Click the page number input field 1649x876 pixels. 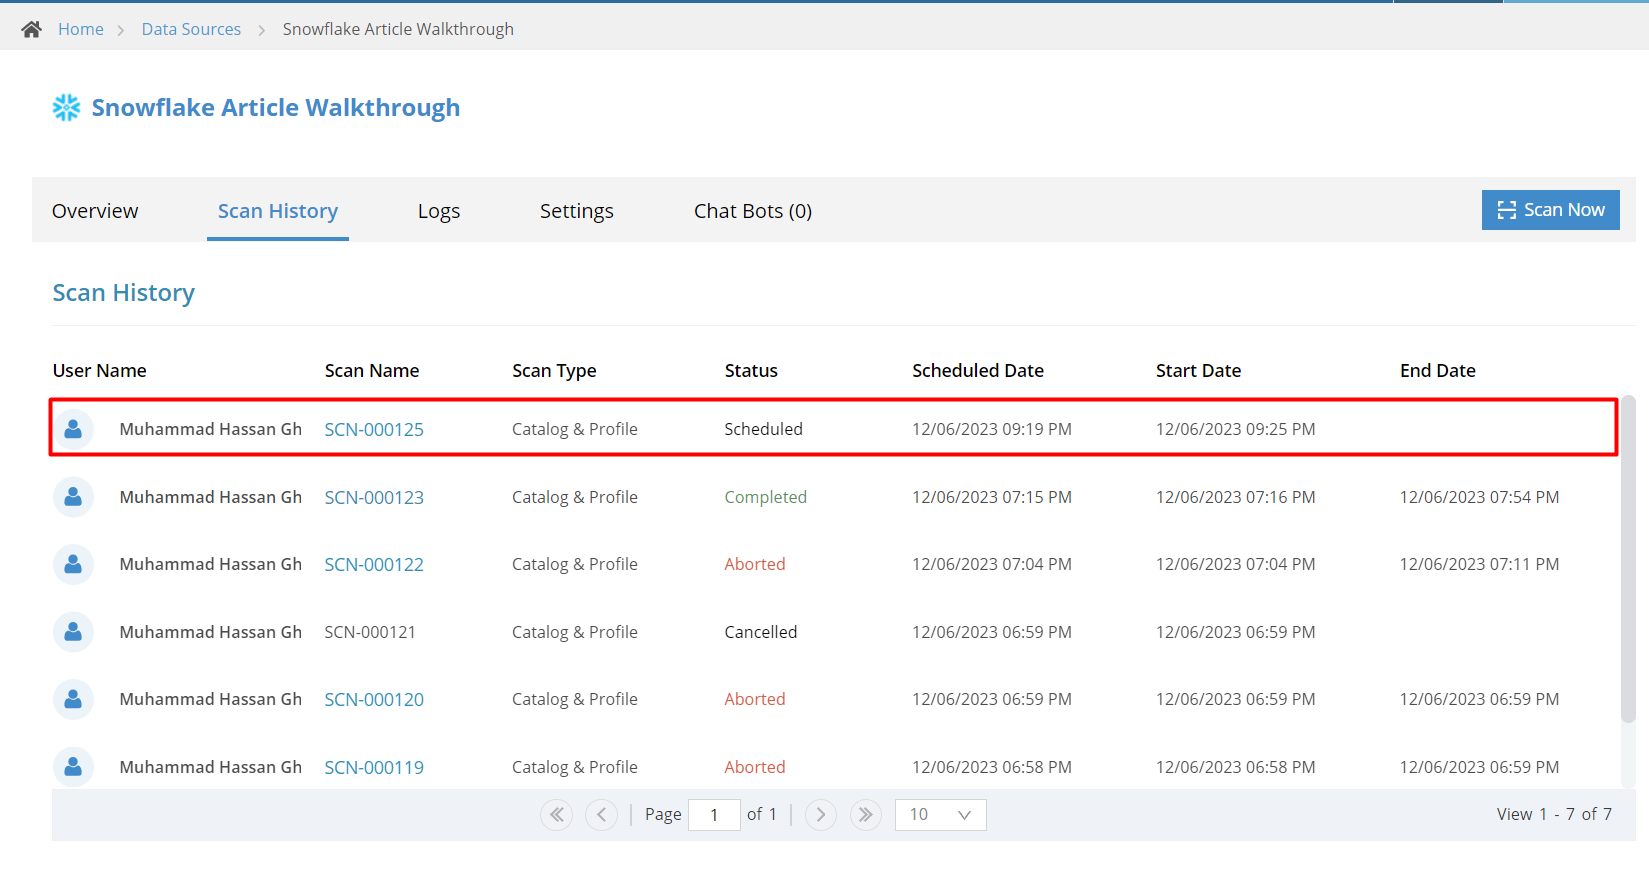point(714,815)
